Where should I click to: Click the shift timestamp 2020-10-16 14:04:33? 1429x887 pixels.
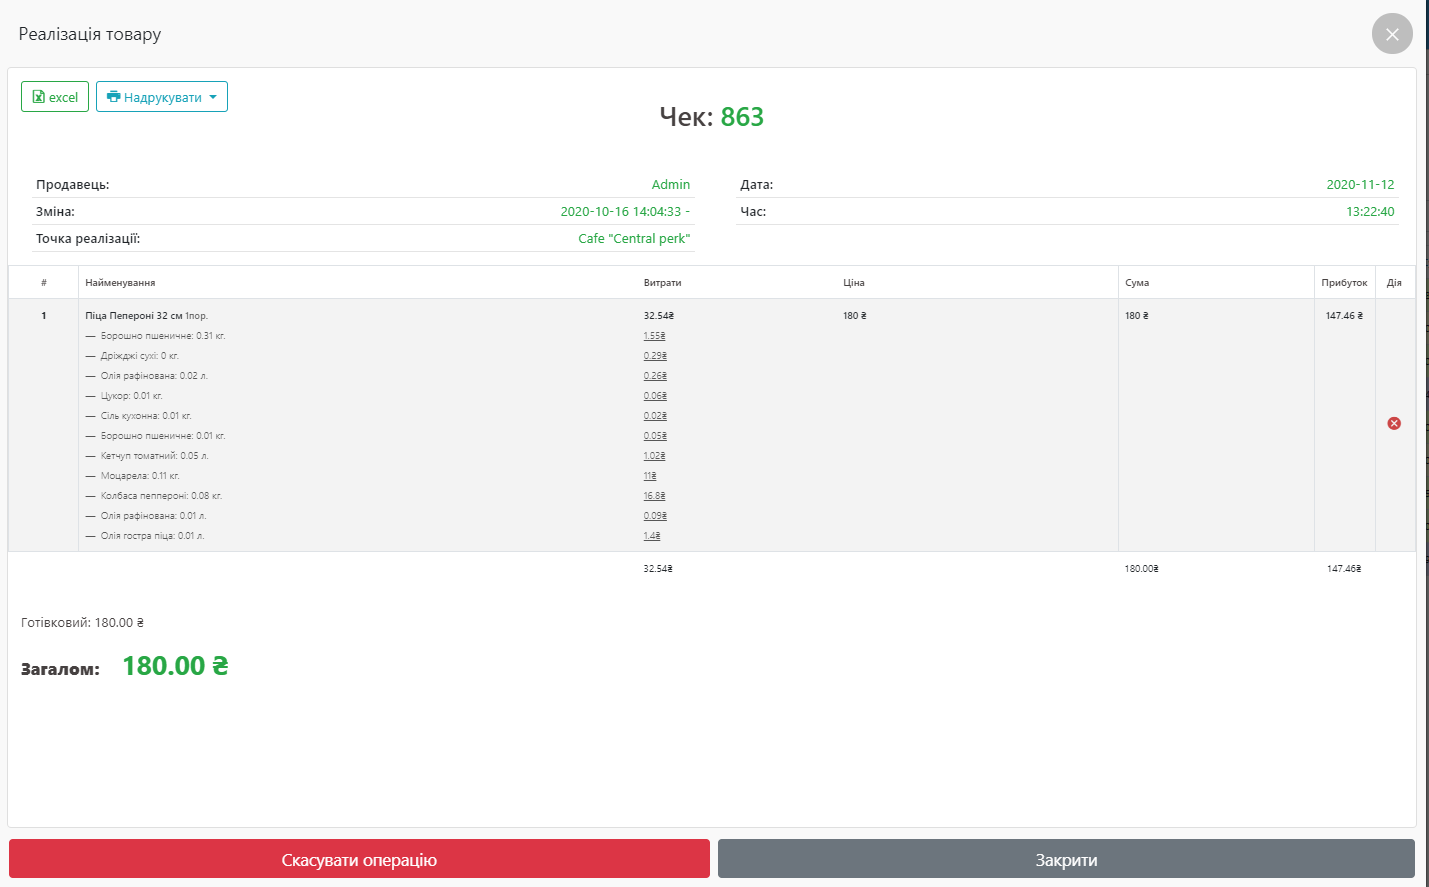(621, 212)
